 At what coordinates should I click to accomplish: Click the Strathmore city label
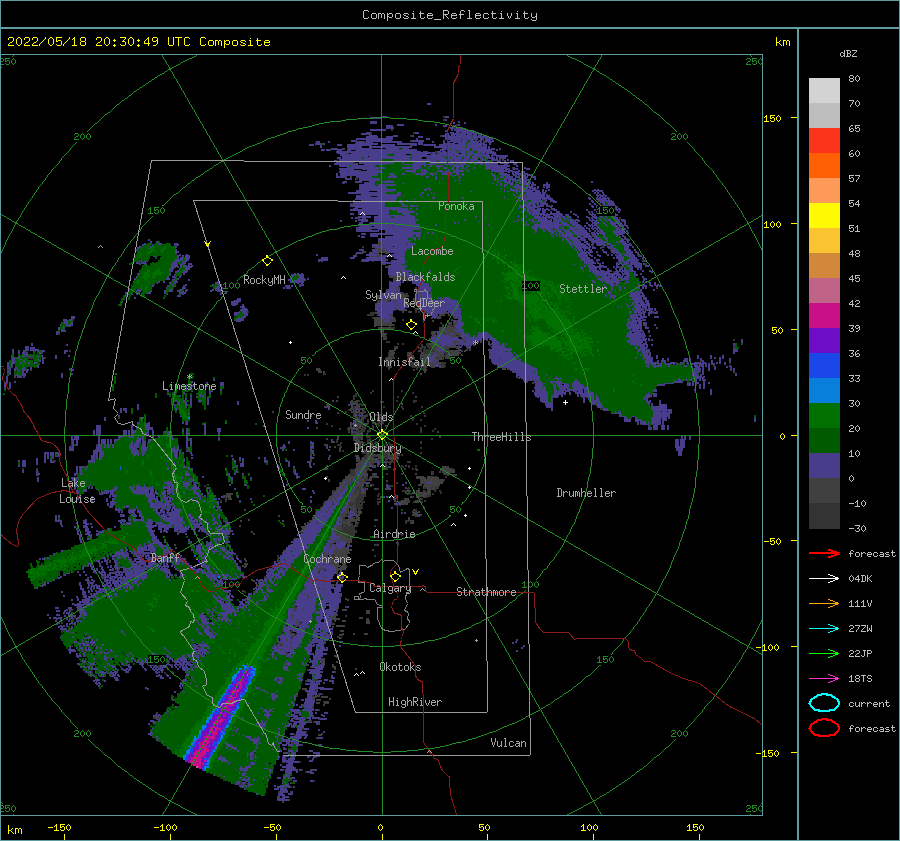486,592
